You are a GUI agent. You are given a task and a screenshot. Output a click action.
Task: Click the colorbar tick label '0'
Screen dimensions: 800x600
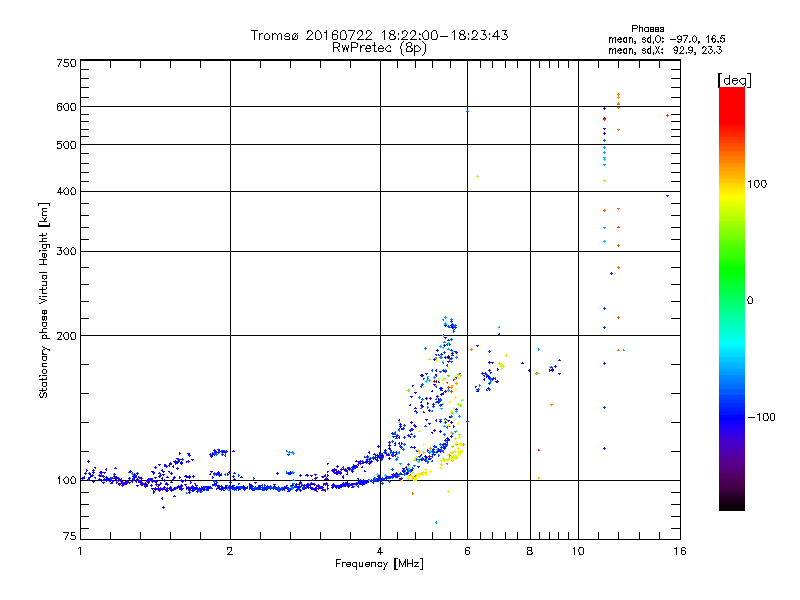749,301
